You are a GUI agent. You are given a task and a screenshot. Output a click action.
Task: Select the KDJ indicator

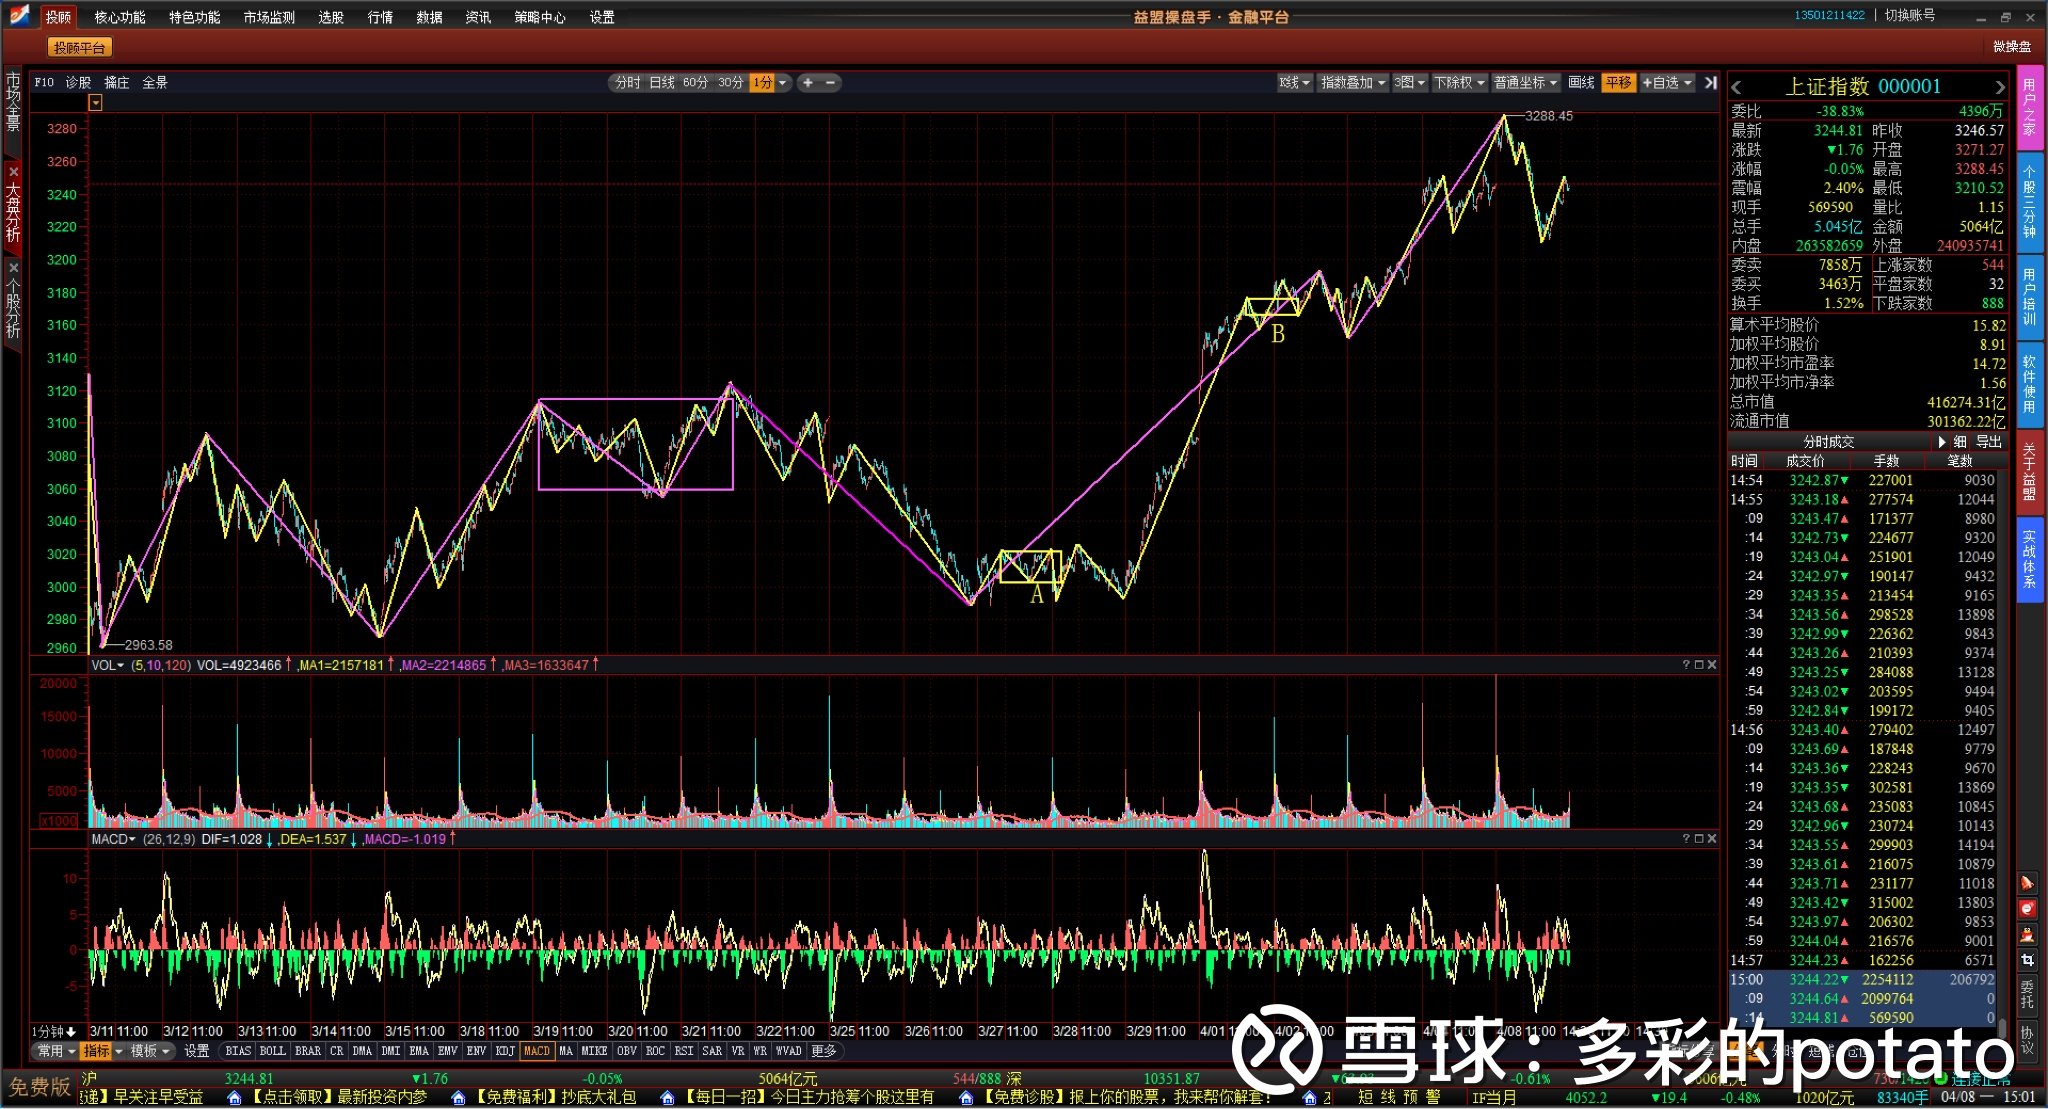505,1051
